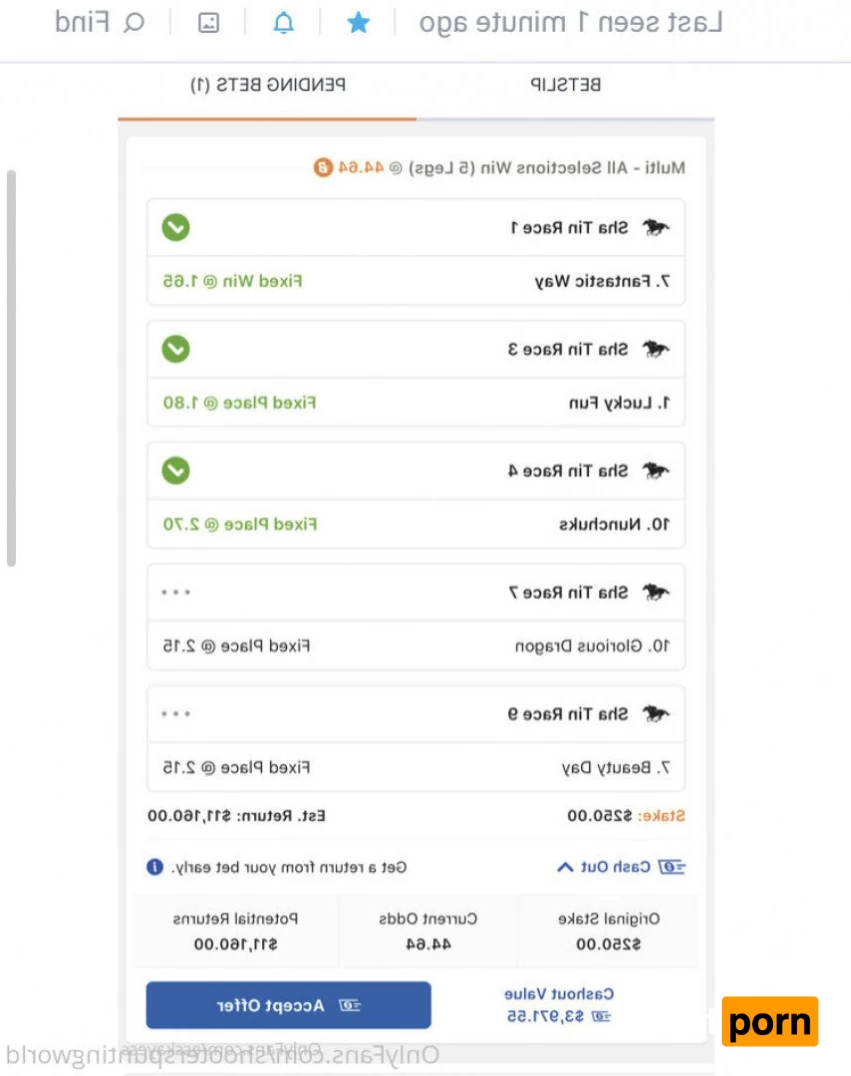Collapse the Cash Out section chevron
The height and width of the screenshot is (1076, 851).
[565, 866]
